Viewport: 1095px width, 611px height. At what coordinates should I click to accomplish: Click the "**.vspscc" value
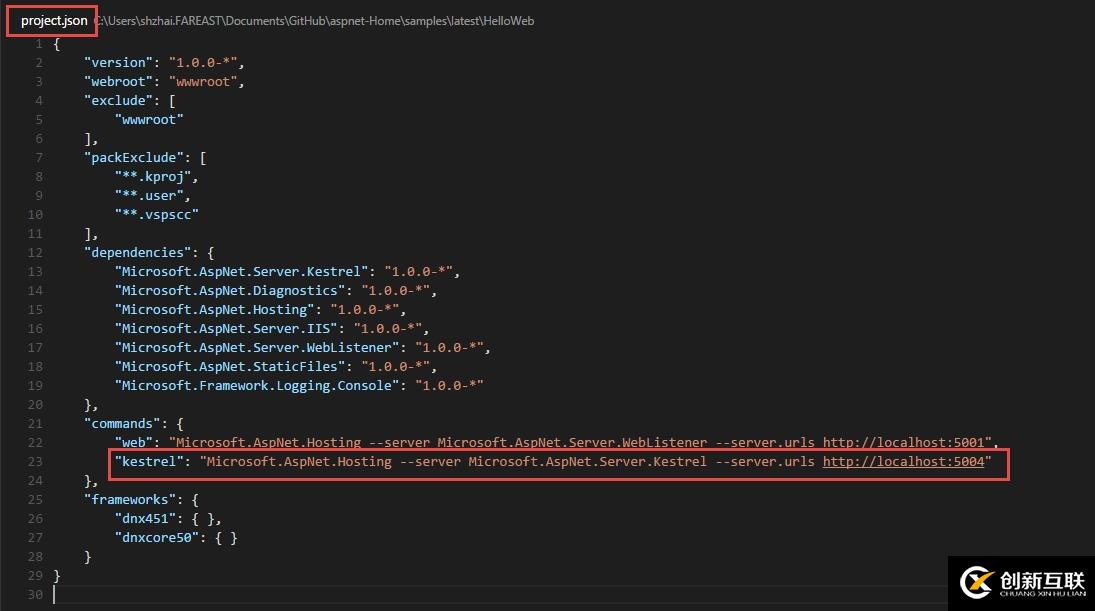156,214
